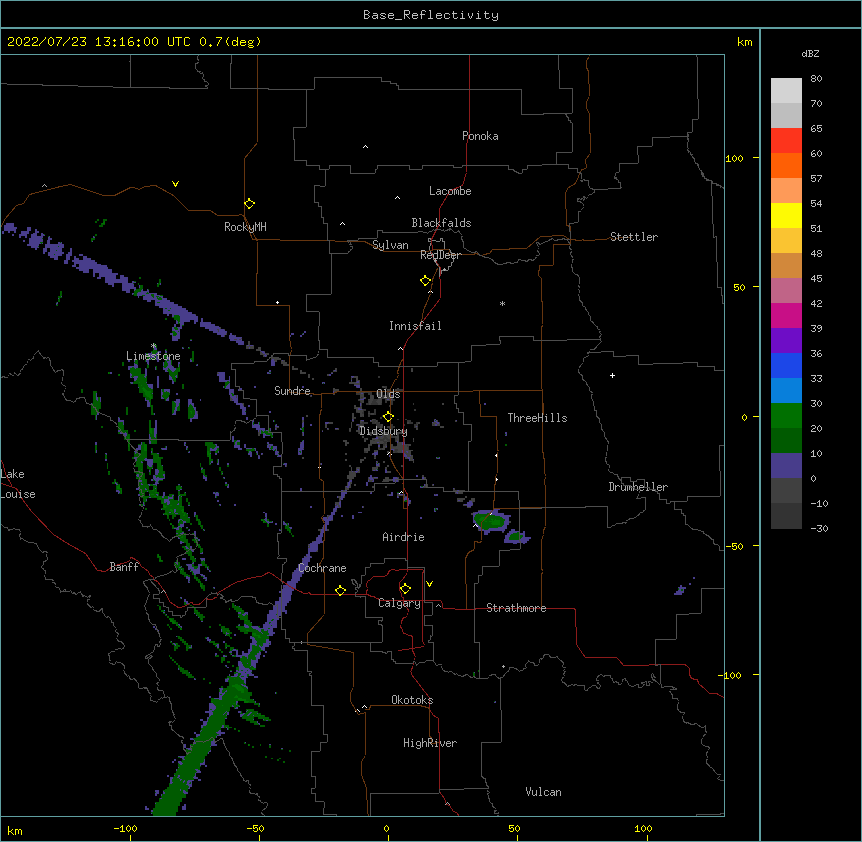
Task: Click the Olds town label
Action: 388,394
